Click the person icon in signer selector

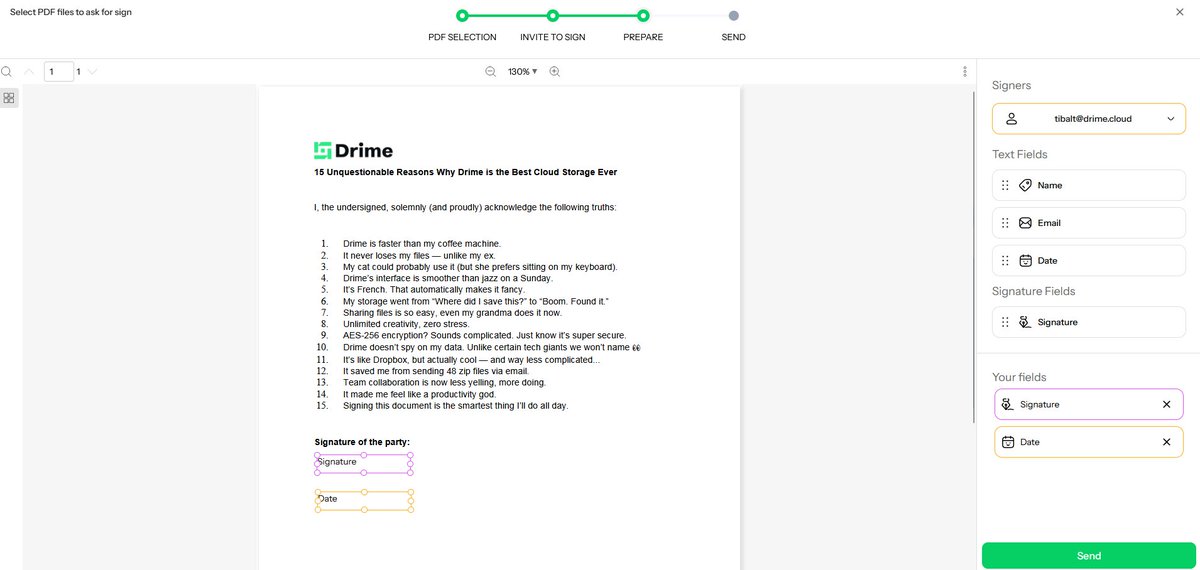[x=1011, y=119]
